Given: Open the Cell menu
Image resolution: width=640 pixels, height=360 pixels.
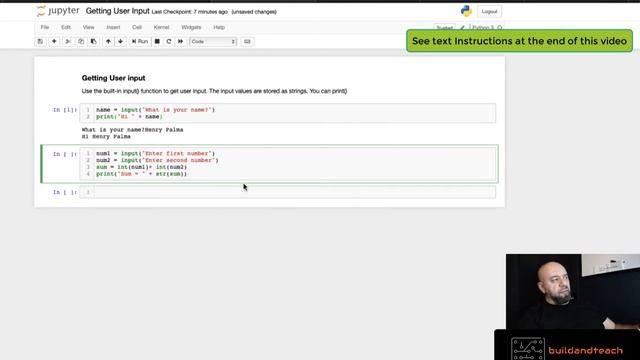Looking at the screenshot, I should pos(137,27).
